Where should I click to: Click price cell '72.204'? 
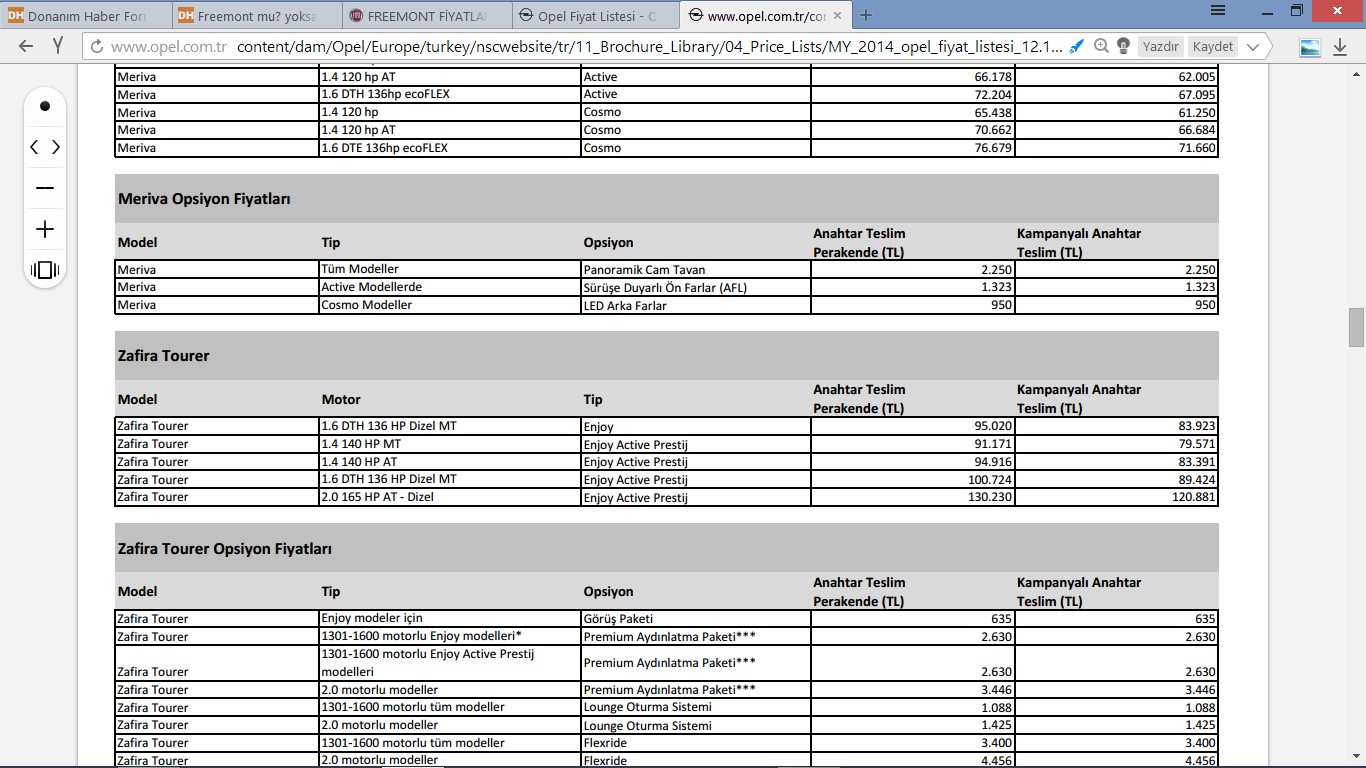click(x=912, y=94)
